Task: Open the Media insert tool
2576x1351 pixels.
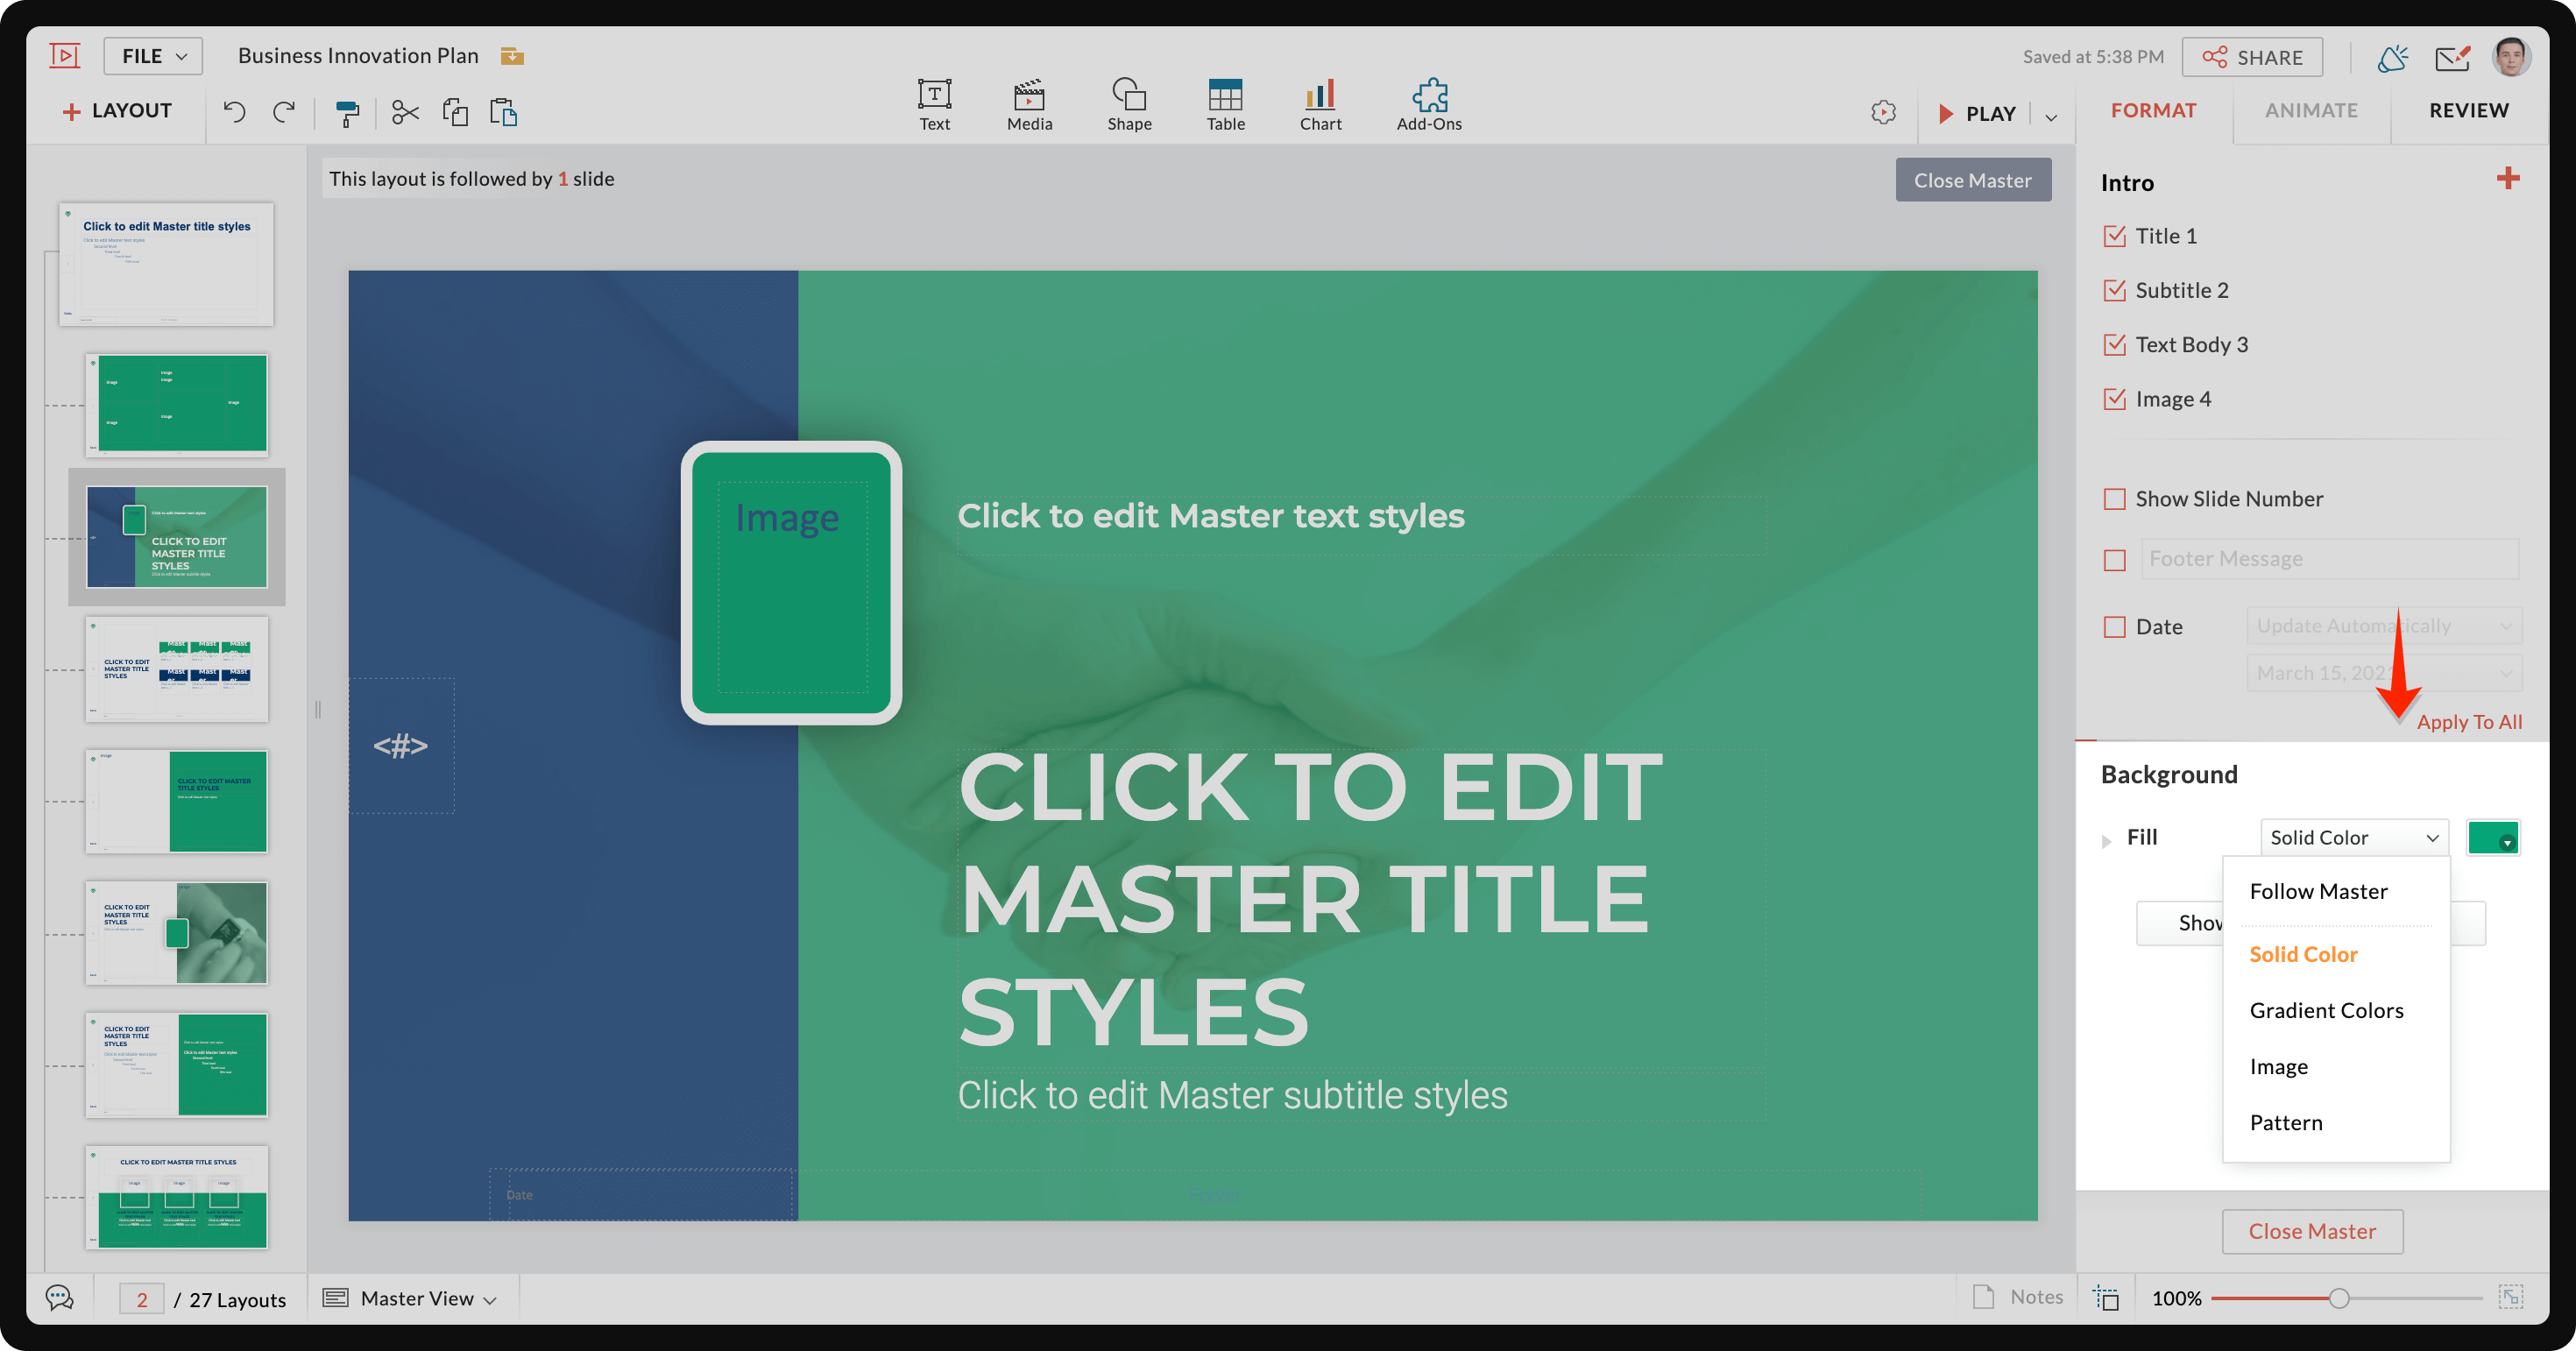Action: (x=1029, y=104)
